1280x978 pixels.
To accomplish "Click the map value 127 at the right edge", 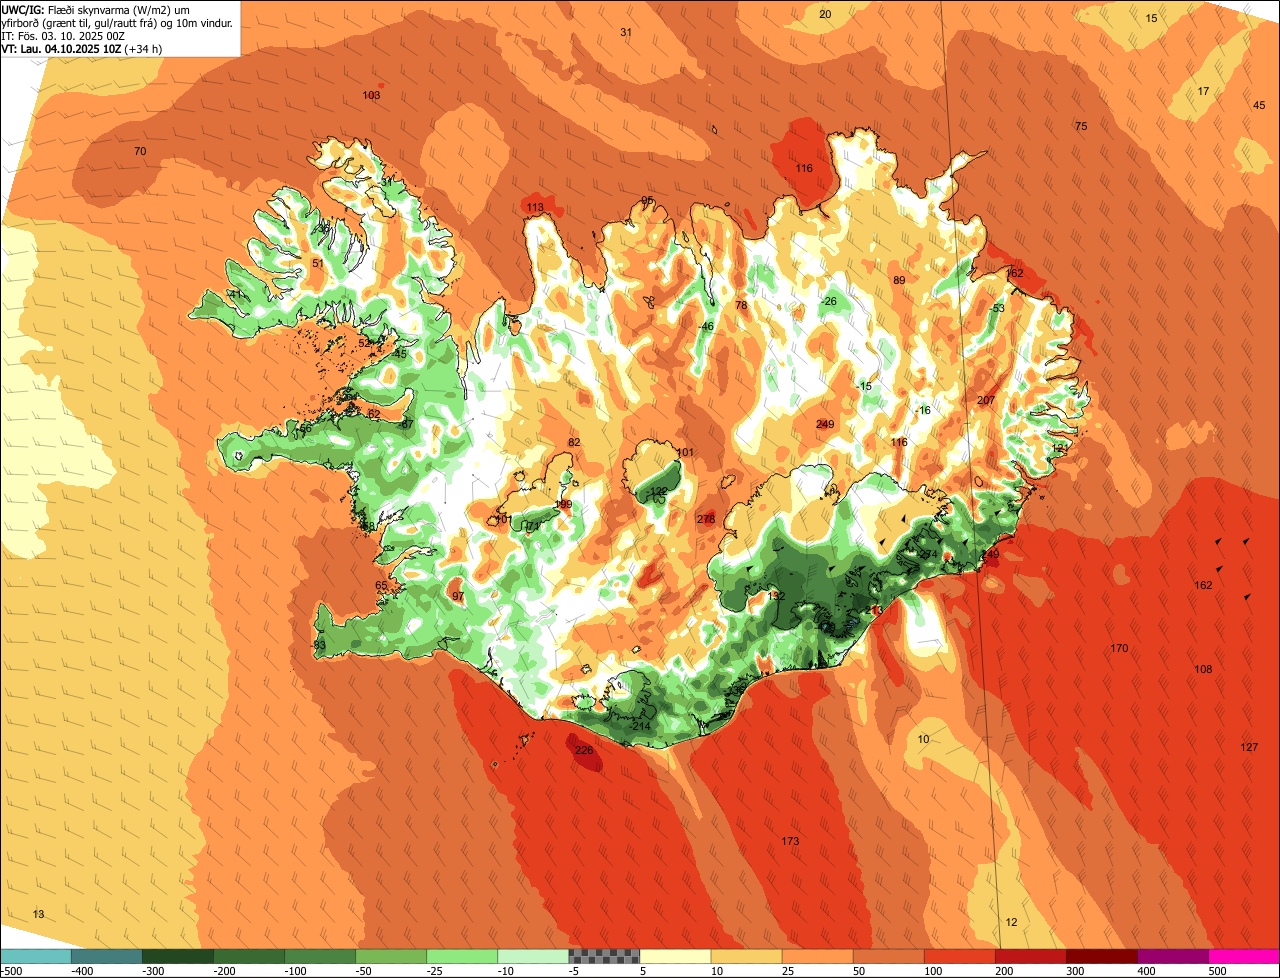I will (x=1249, y=747).
